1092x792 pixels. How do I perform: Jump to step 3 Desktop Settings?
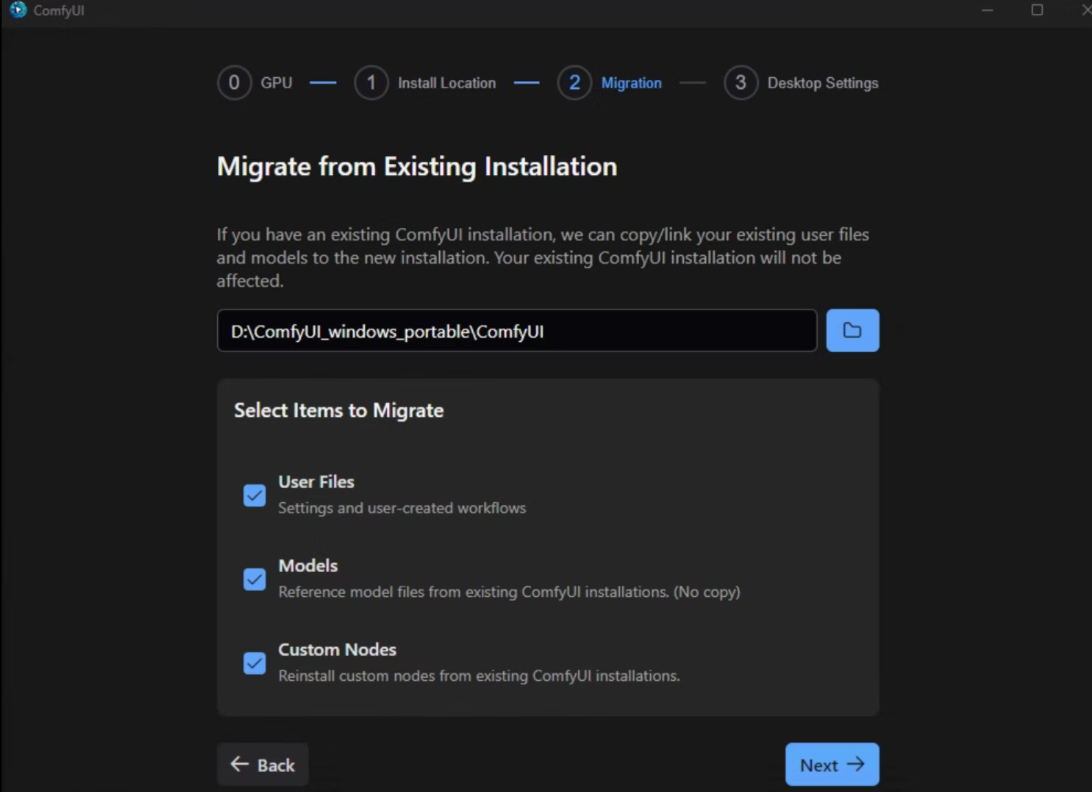(801, 83)
